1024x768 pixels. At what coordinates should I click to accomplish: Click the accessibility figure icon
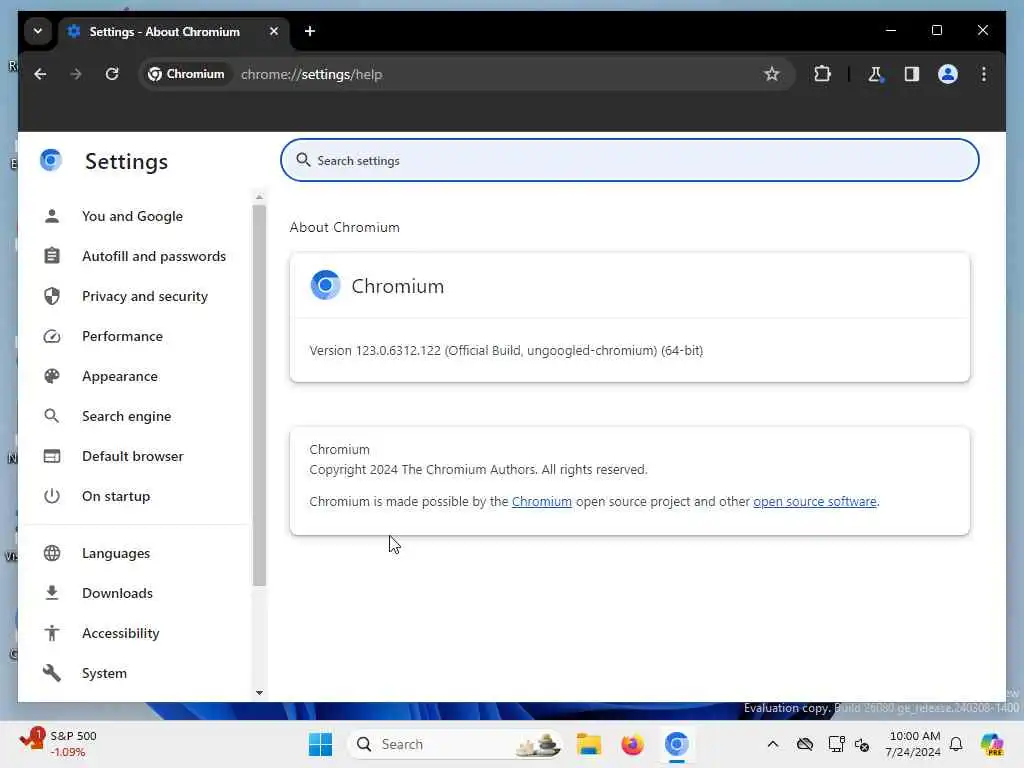click(x=52, y=633)
